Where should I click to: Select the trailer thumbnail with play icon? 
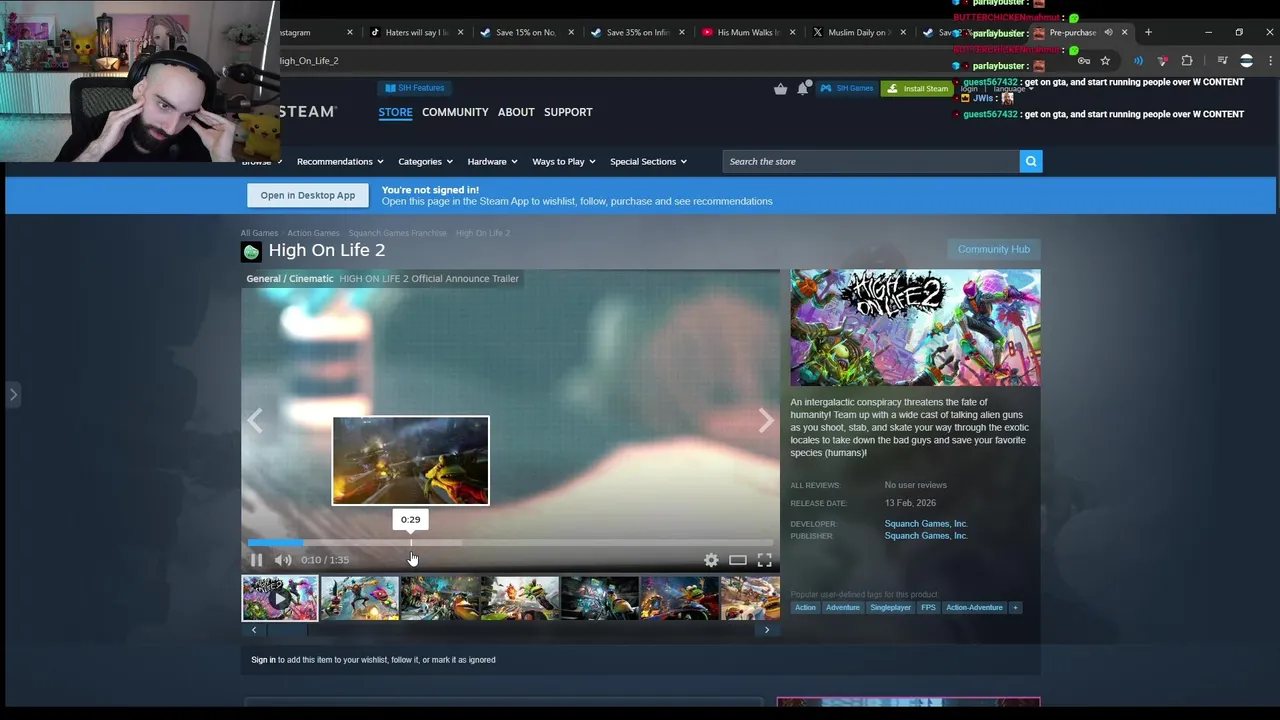click(280, 598)
